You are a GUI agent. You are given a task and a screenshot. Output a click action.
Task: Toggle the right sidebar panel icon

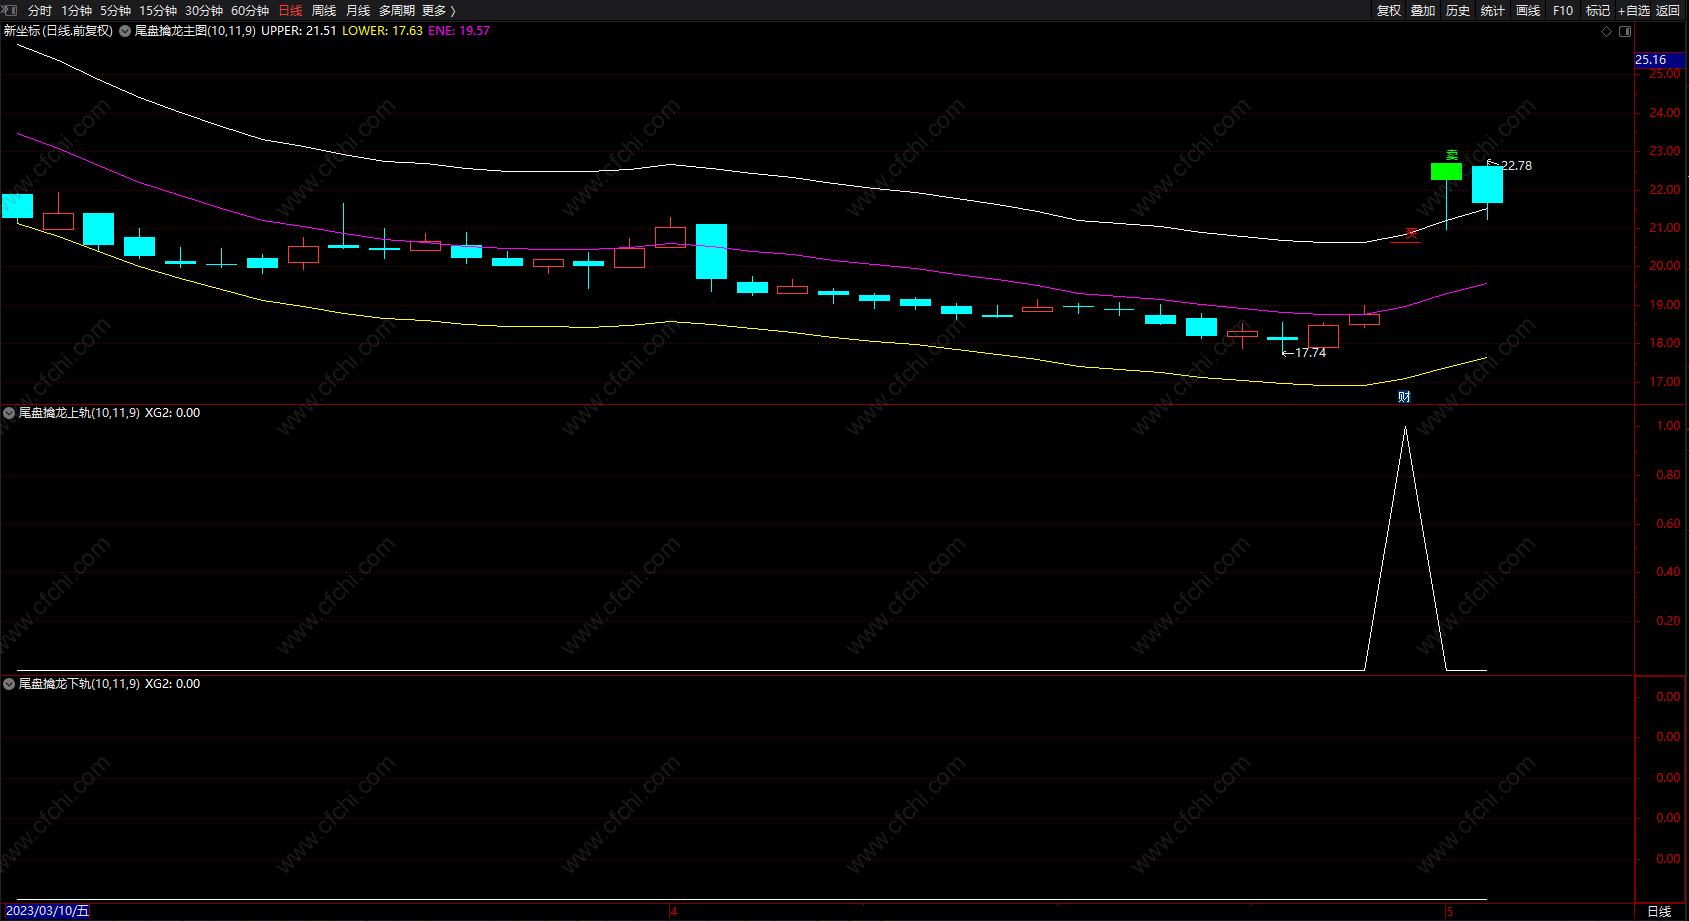[x=1625, y=31]
